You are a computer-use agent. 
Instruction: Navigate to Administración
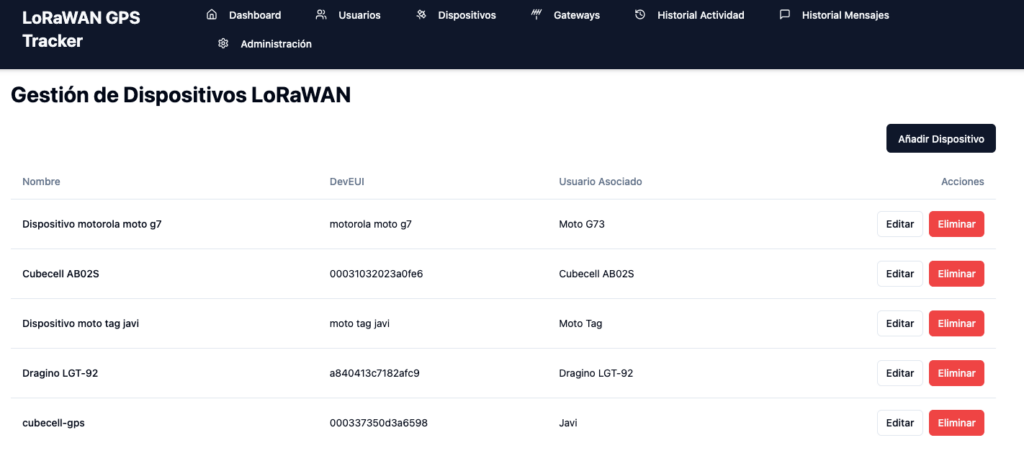click(275, 44)
